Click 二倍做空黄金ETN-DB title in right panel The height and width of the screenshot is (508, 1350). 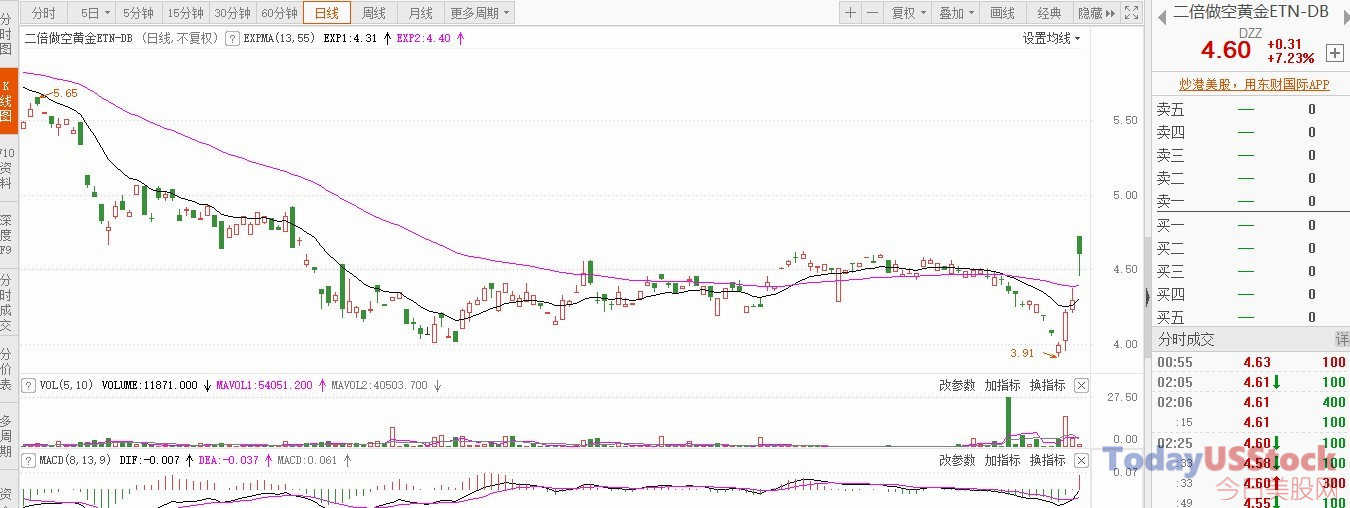tap(1251, 12)
